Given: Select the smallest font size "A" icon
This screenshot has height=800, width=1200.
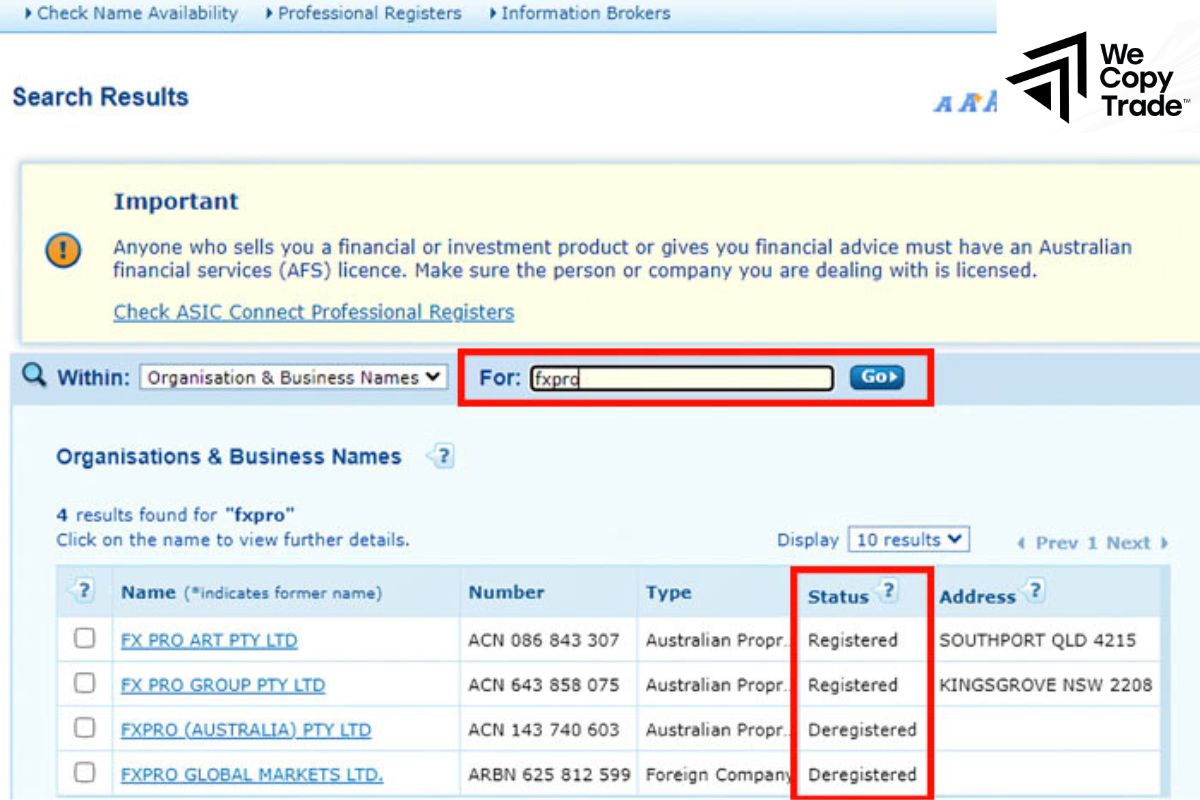Looking at the screenshot, I should click(941, 103).
